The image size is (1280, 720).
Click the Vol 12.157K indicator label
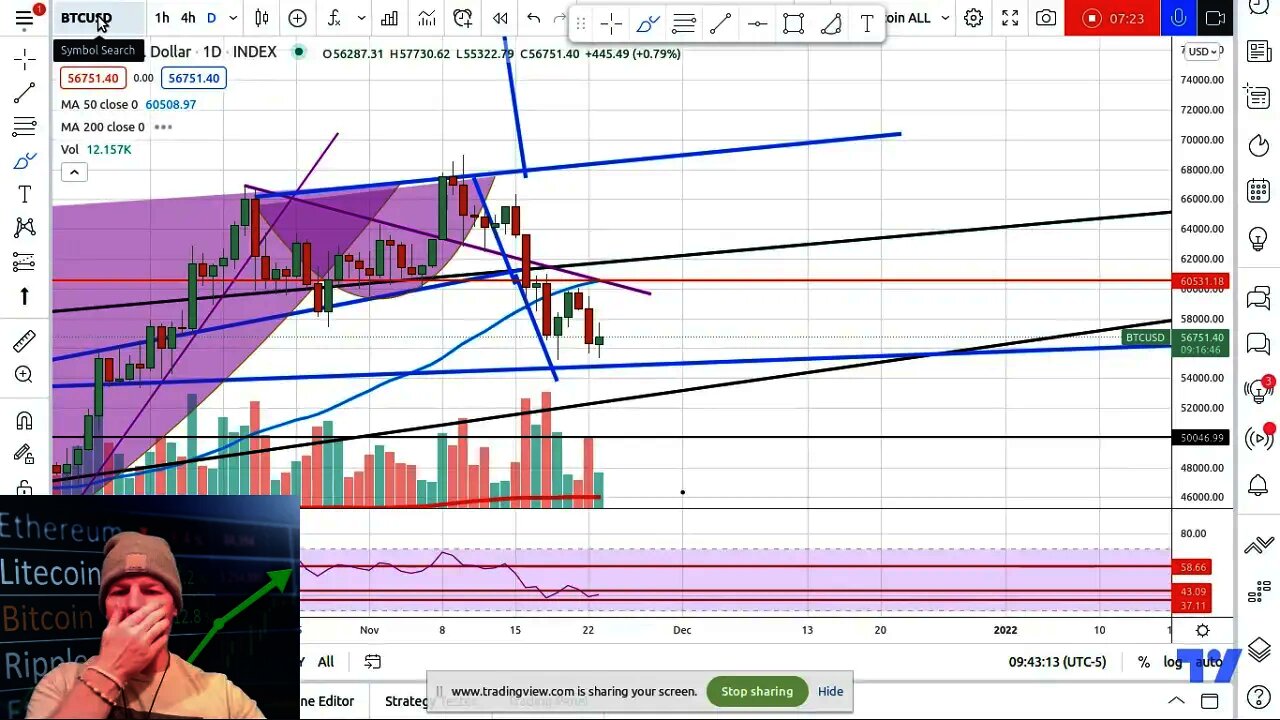click(x=96, y=149)
